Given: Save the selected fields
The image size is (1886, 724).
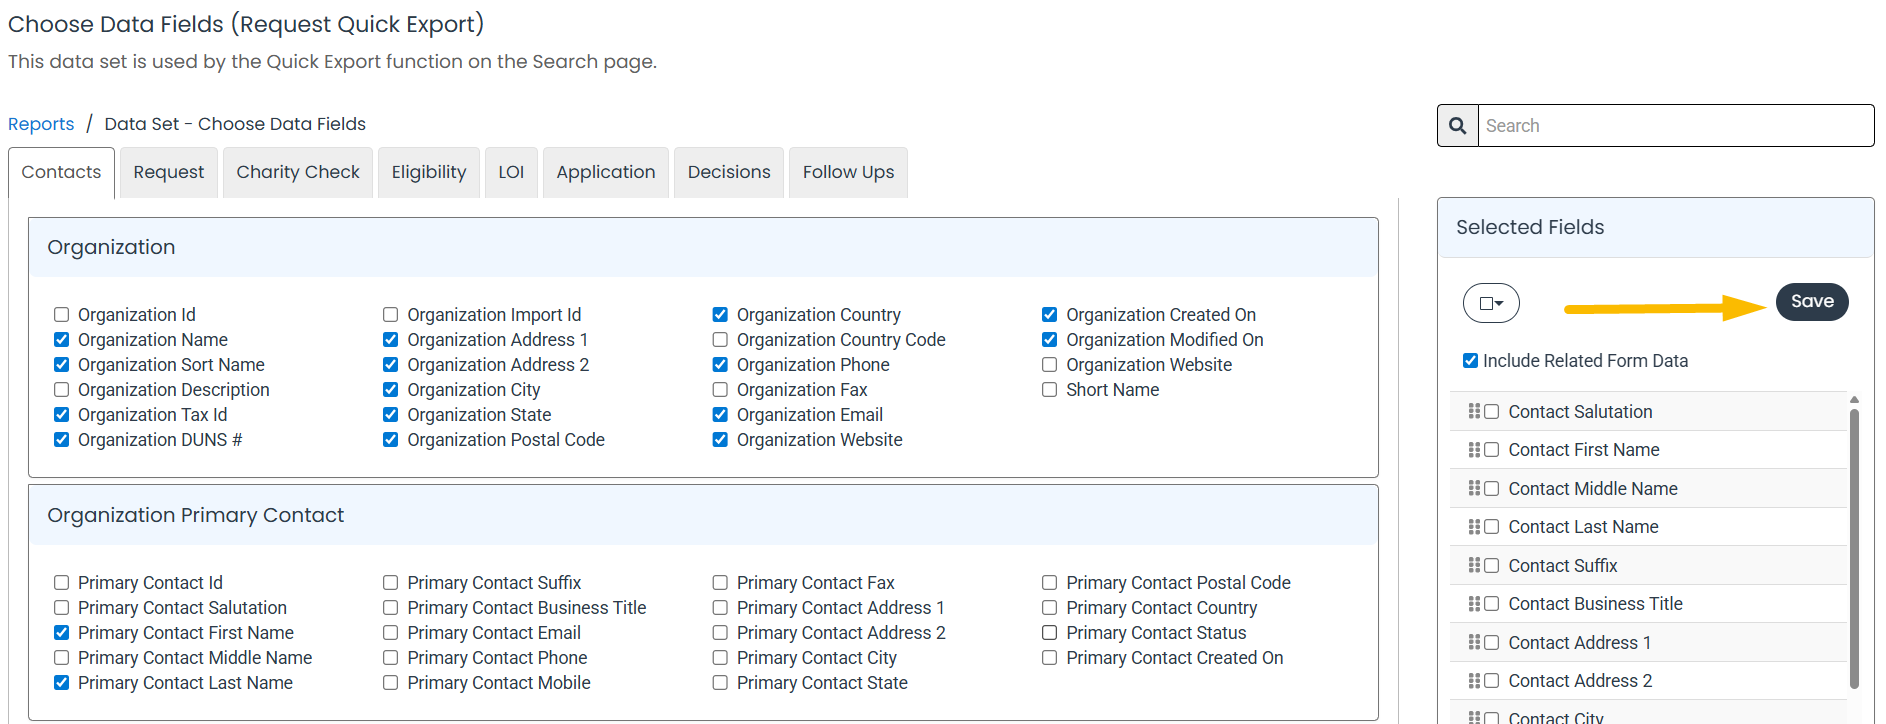Looking at the screenshot, I should point(1812,302).
